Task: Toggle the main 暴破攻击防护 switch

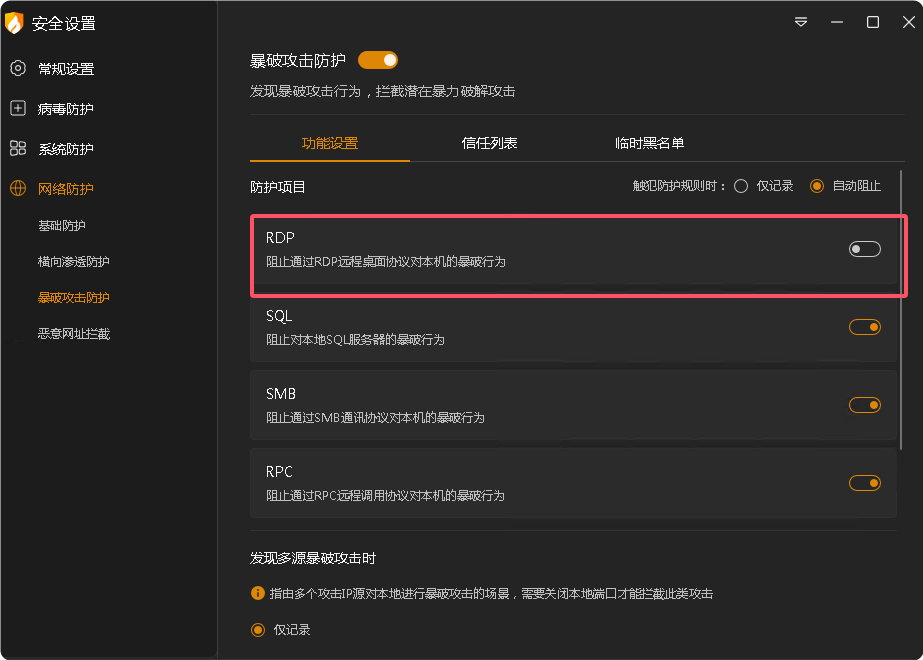Action: (378, 60)
